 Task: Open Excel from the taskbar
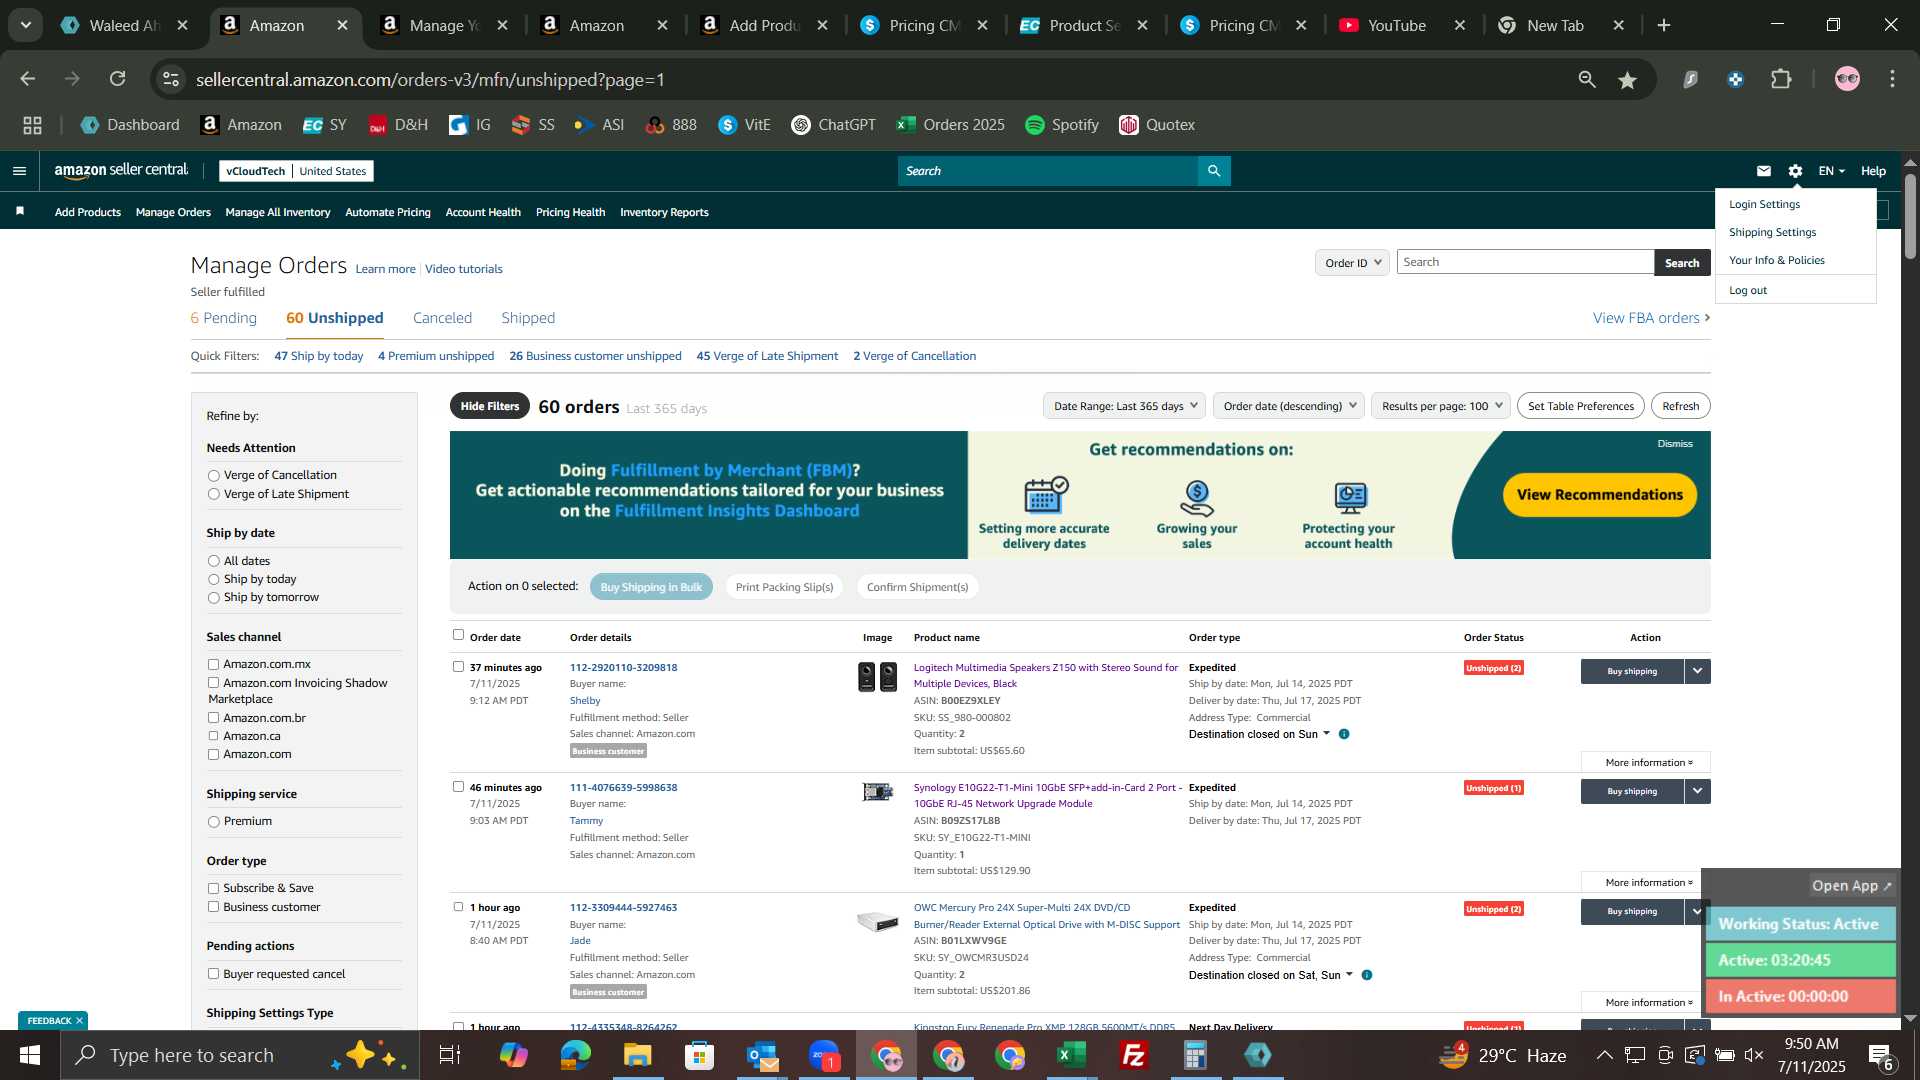click(1071, 1055)
